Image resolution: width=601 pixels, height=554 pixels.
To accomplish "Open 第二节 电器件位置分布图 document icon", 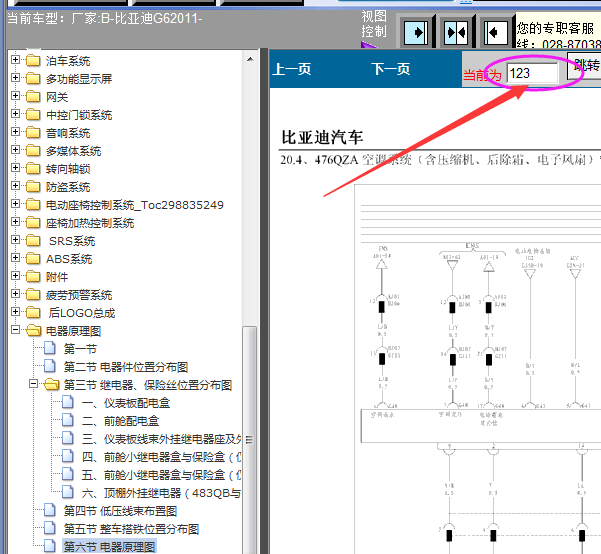I will coord(49,366).
